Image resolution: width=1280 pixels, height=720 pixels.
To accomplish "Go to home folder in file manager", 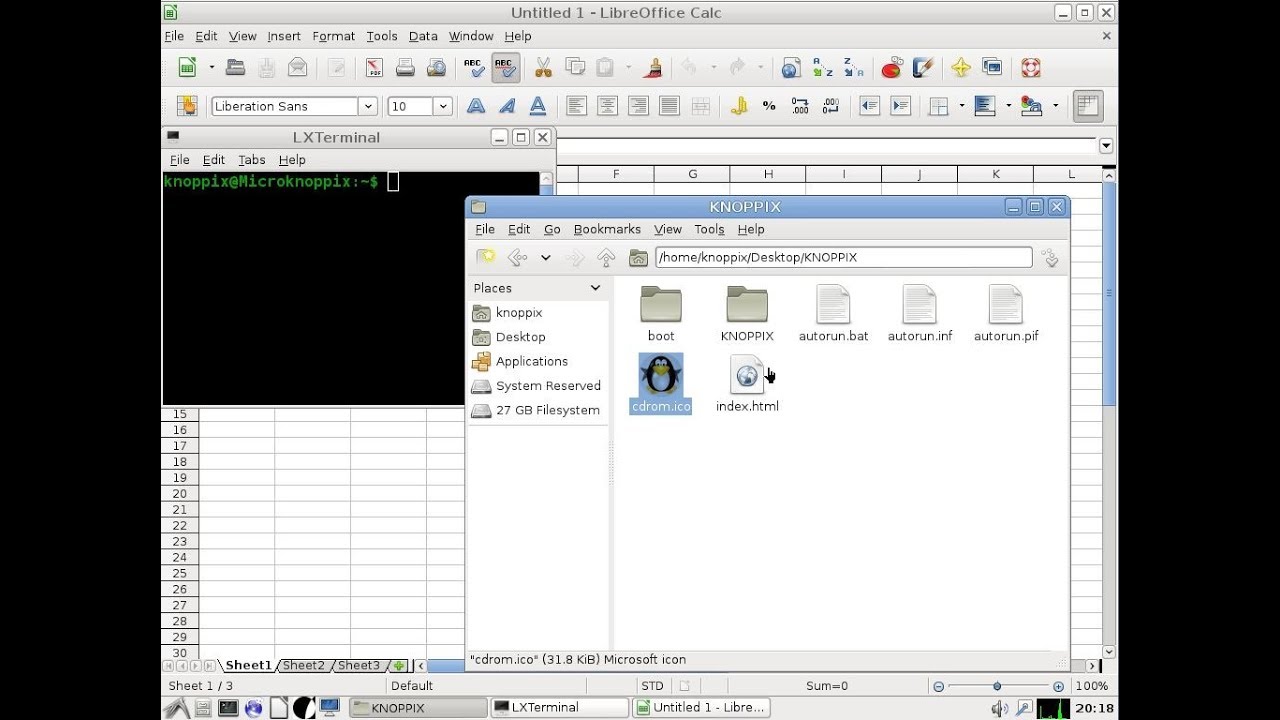I will (638, 257).
